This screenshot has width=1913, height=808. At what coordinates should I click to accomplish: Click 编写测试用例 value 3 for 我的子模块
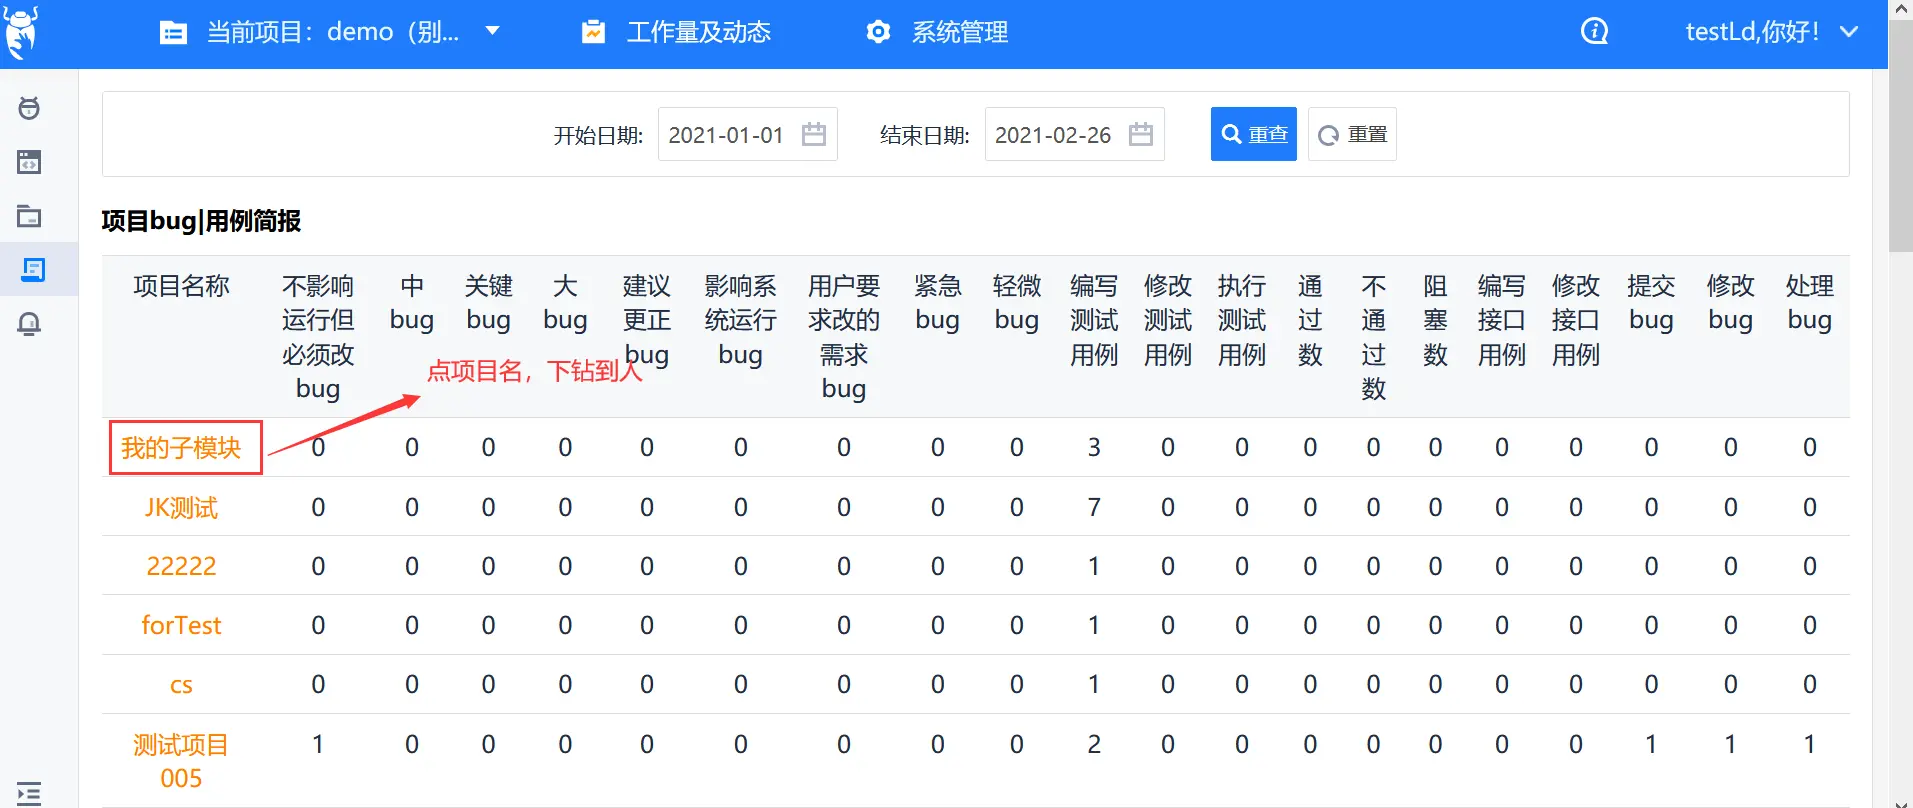pos(1094,447)
